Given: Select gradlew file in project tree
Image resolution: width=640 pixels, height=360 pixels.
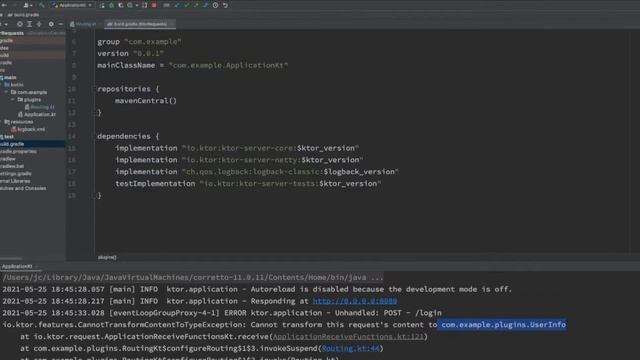Looking at the screenshot, I should (8, 159).
